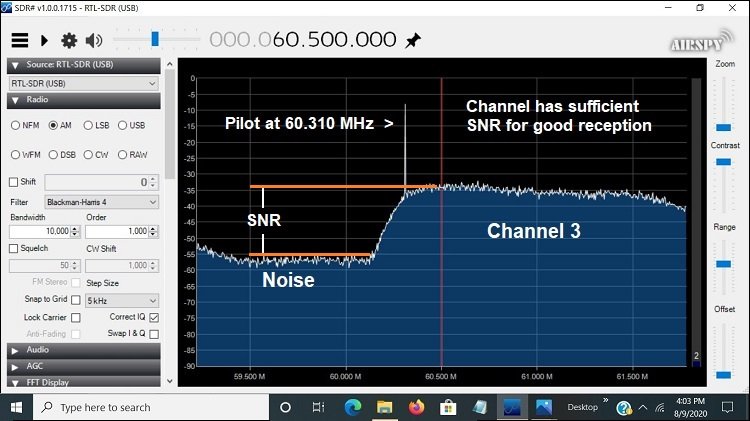Adjust the Zoom slider handle

pyautogui.click(x=724, y=127)
